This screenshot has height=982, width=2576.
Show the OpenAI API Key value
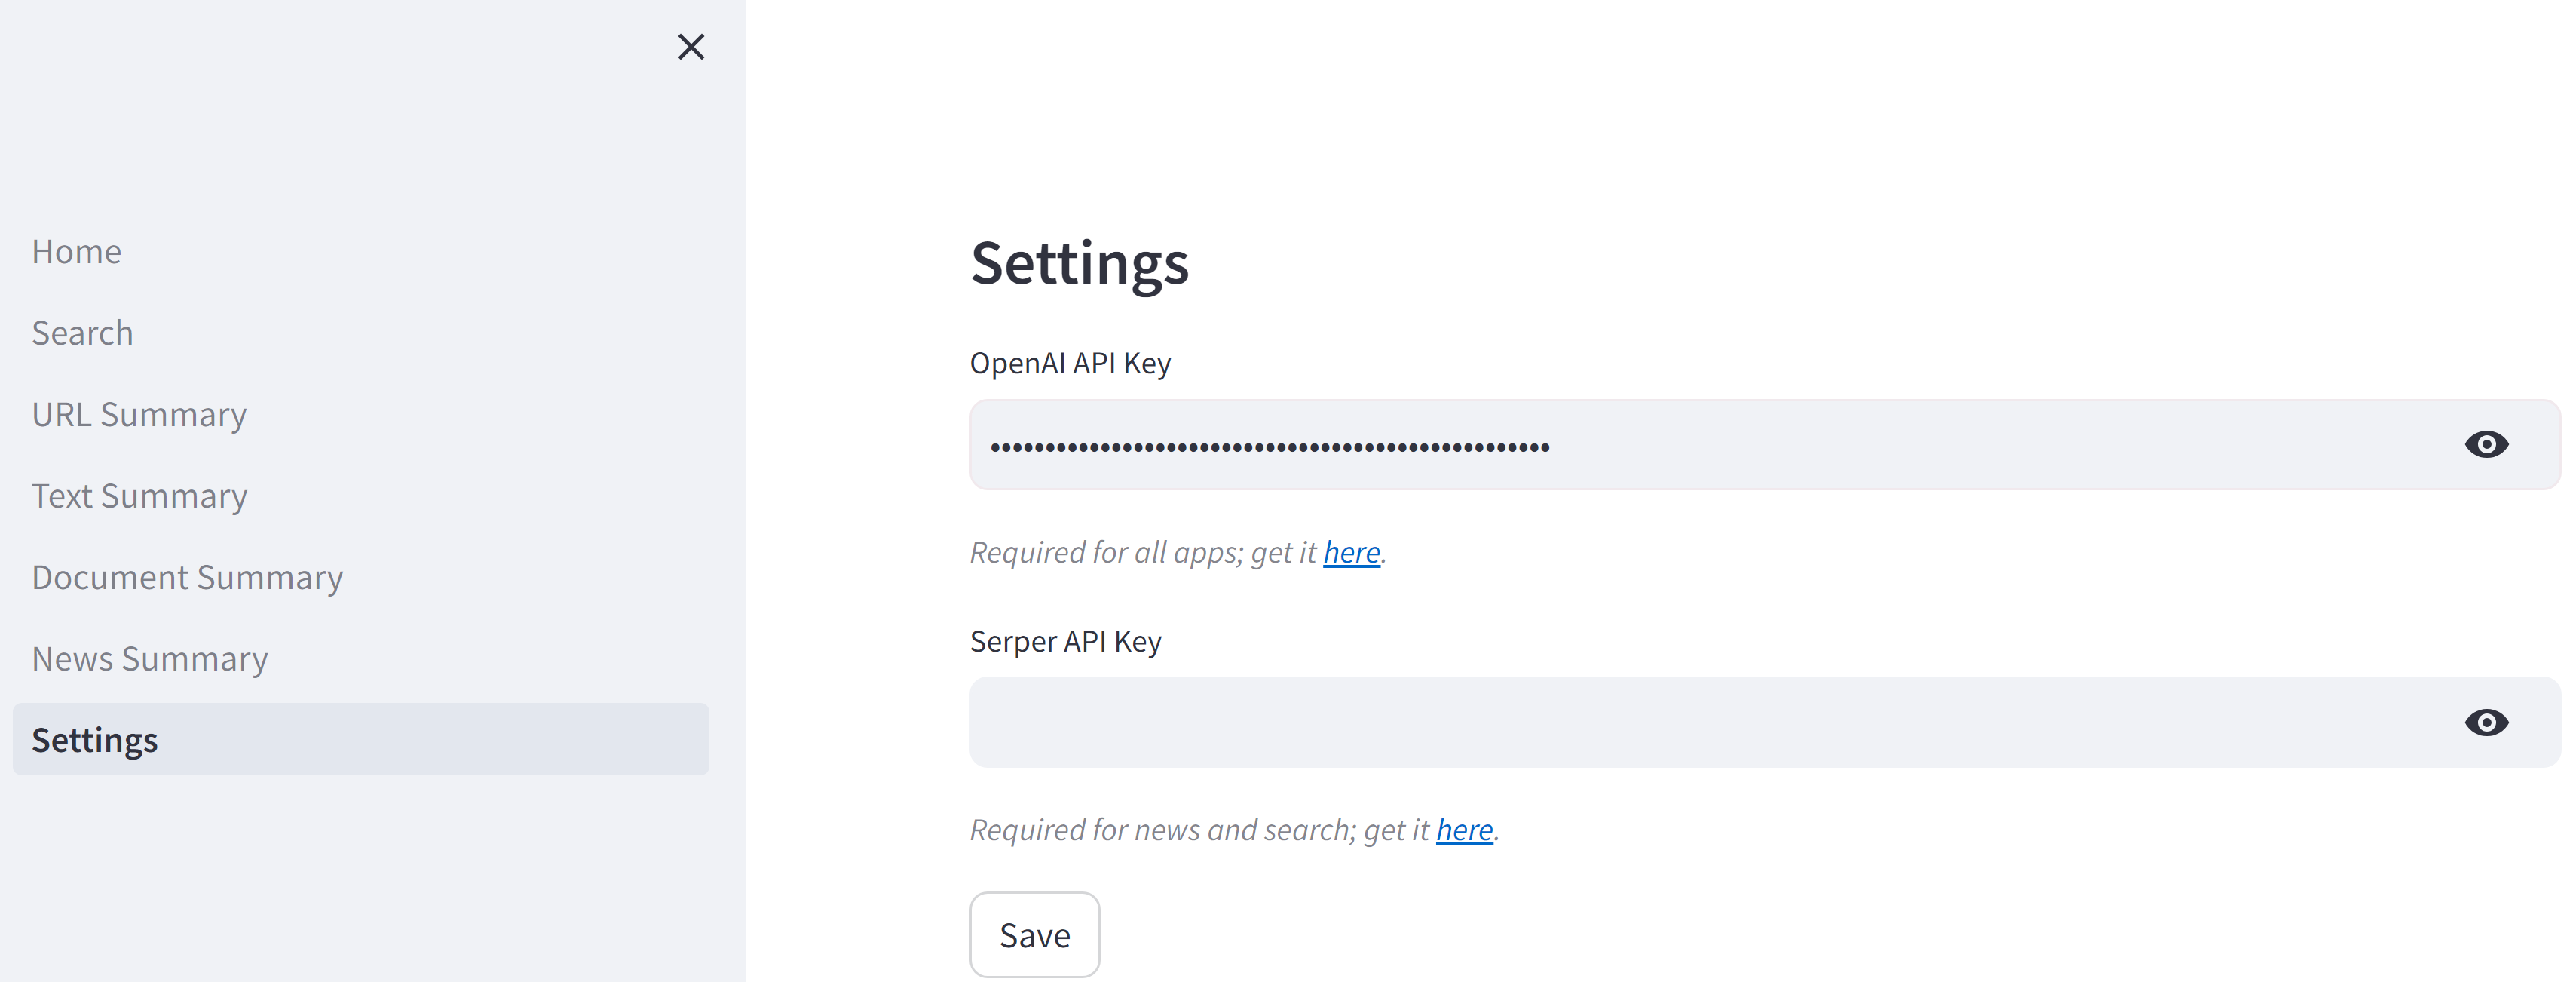click(x=2486, y=445)
